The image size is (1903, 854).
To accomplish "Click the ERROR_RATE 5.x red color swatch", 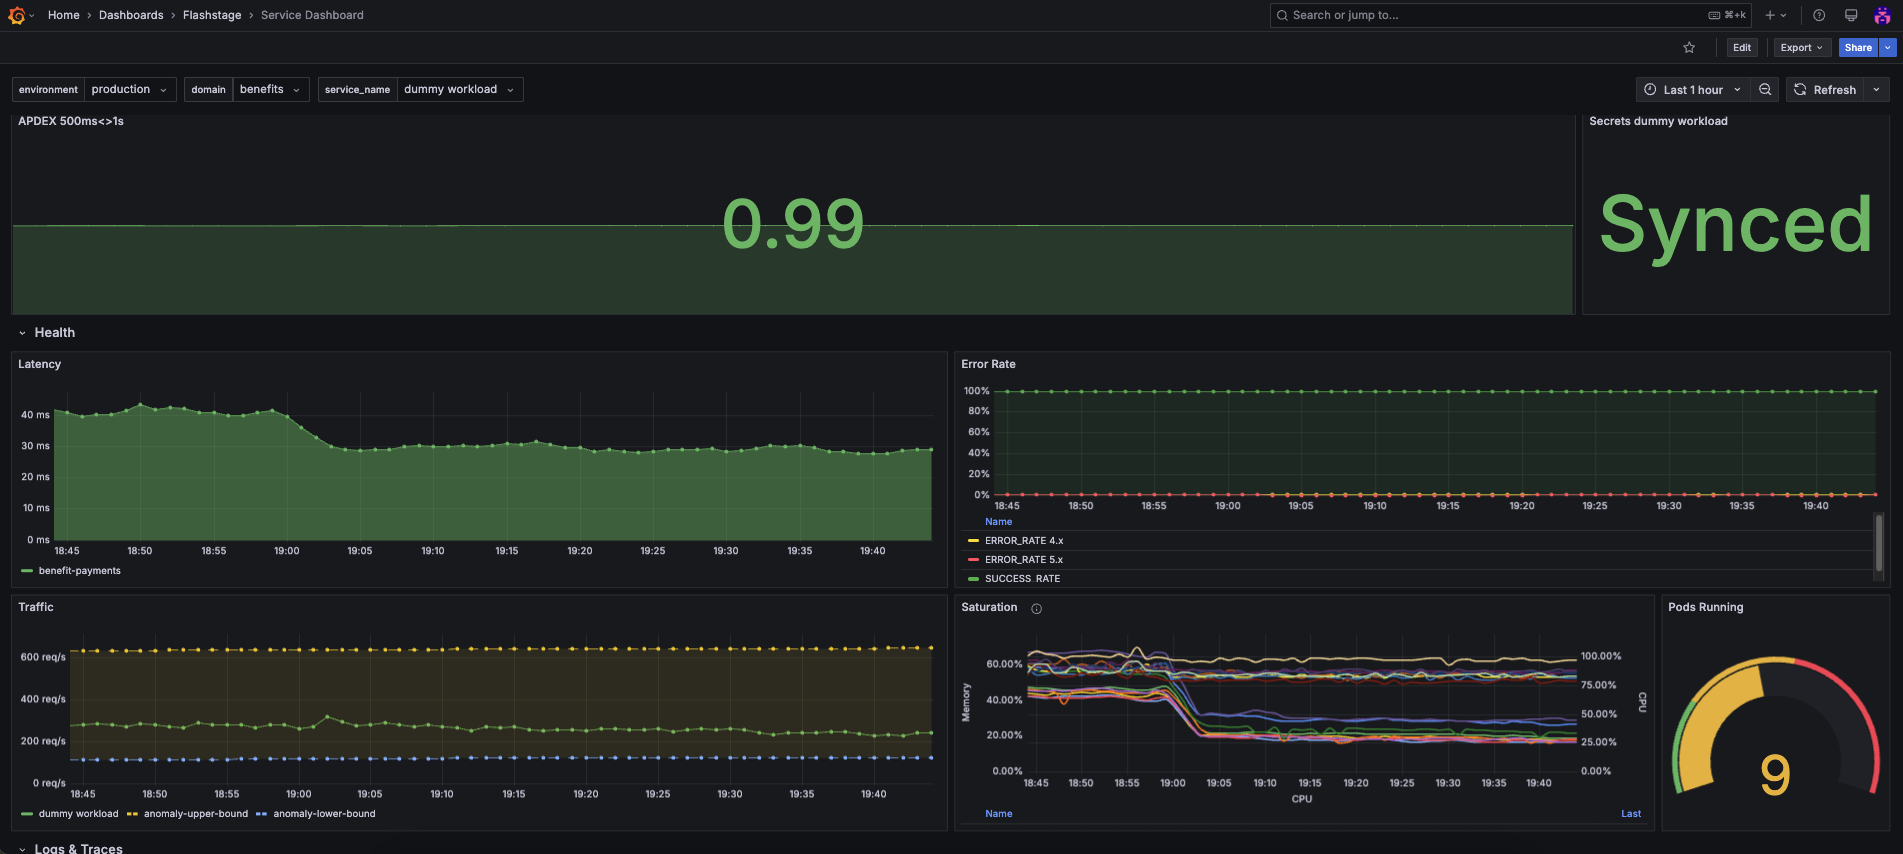I will click(973, 560).
